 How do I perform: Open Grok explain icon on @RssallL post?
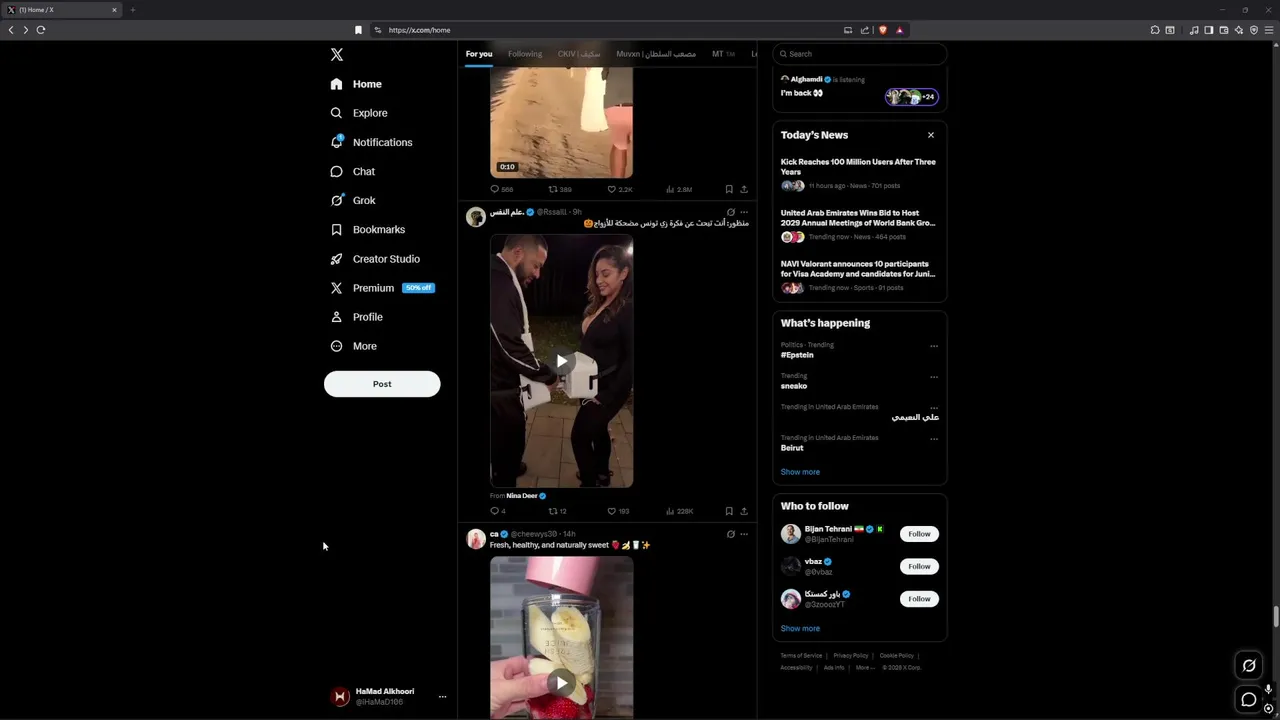click(731, 212)
